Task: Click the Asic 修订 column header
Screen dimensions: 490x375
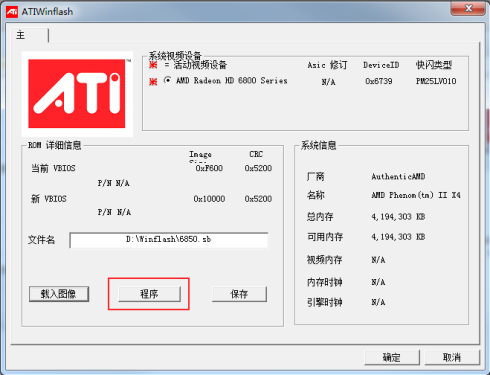Action: (x=327, y=65)
